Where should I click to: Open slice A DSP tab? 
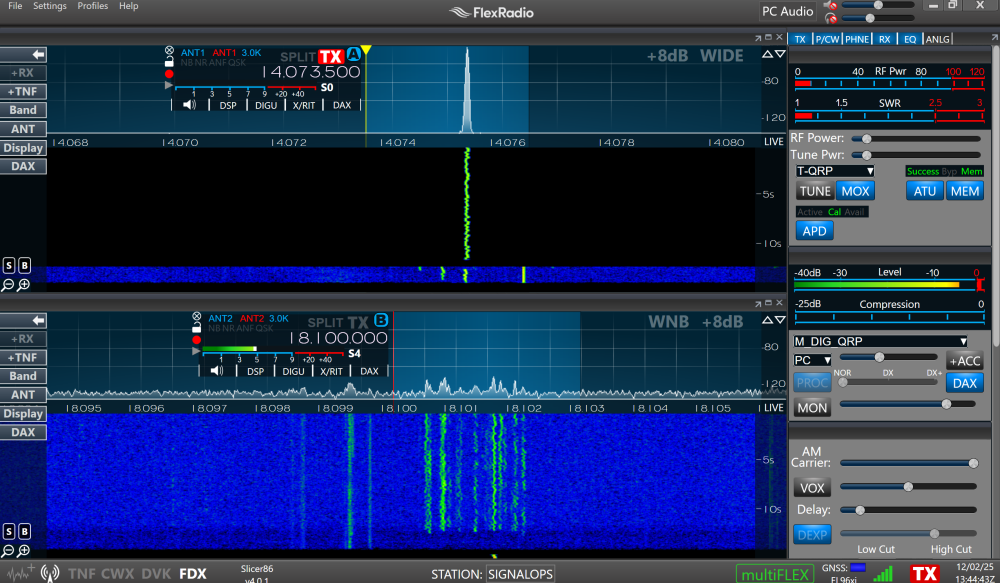pyautogui.click(x=228, y=105)
